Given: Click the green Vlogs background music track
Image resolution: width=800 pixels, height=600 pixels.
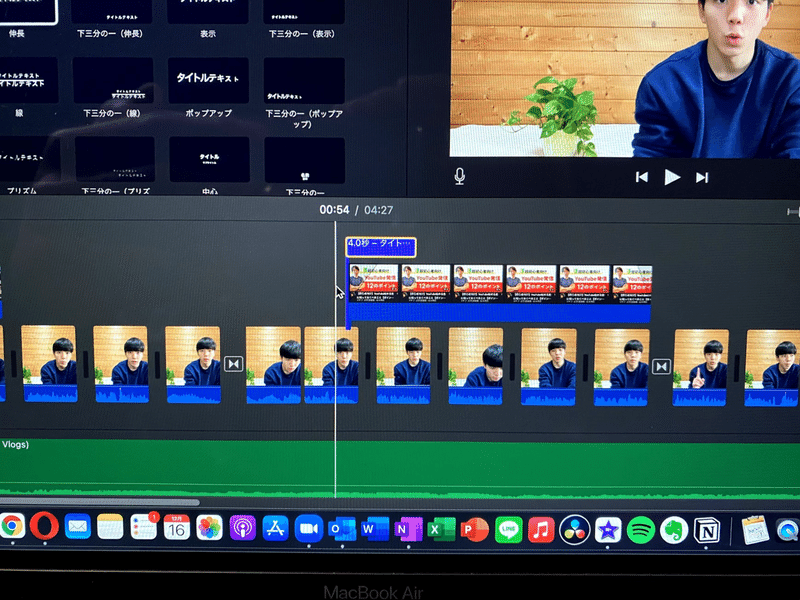Looking at the screenshot, I should tap(400, 468).
